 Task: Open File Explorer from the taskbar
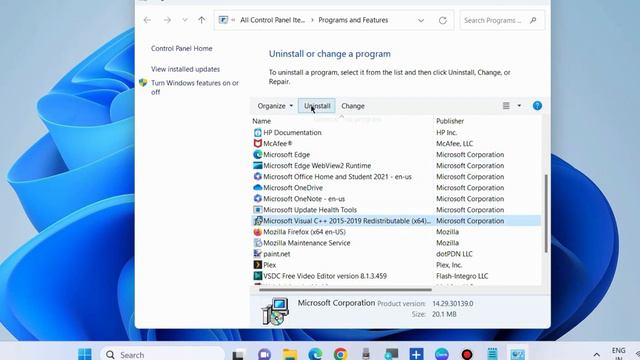tap(290, 354)
